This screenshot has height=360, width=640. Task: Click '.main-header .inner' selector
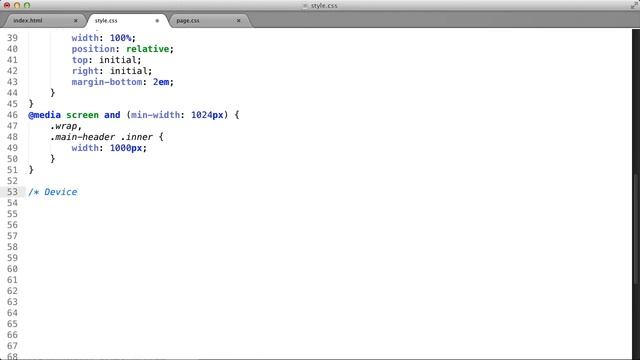coord(101,137)
